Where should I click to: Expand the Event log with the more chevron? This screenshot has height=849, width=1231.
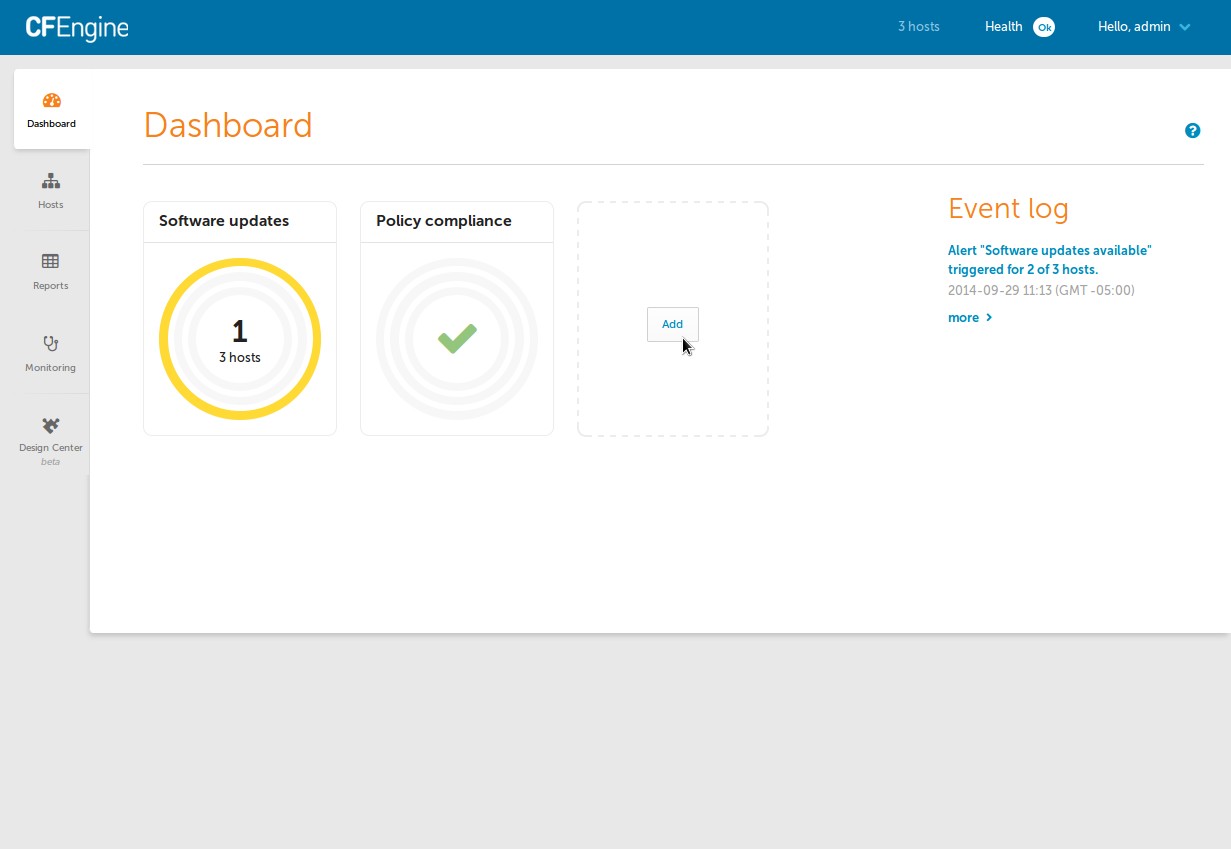point(988,317)
